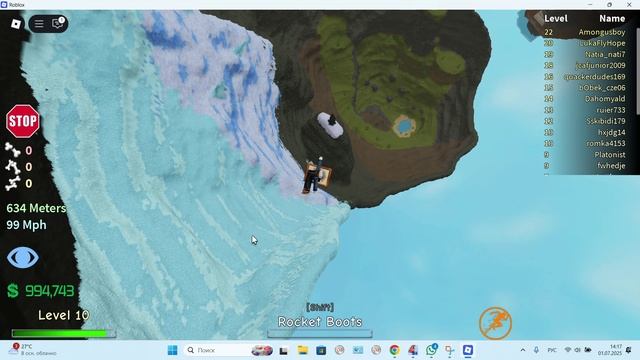Select player hxjdg14 in leaderboard
Viewport: 640px width, 360px height.
point(611,132)
